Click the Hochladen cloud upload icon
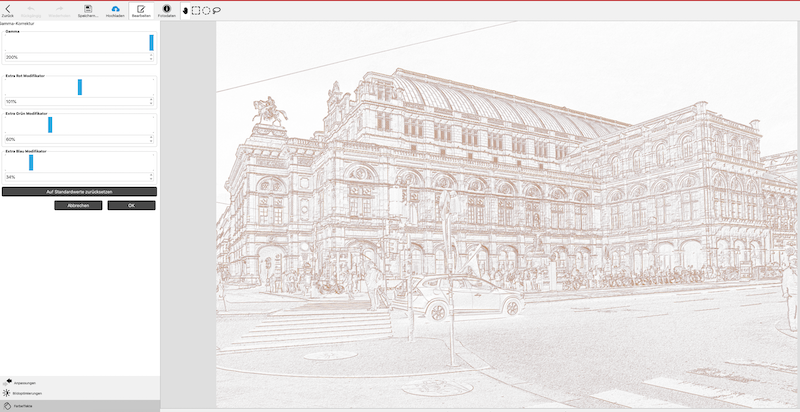 point(115,9)
